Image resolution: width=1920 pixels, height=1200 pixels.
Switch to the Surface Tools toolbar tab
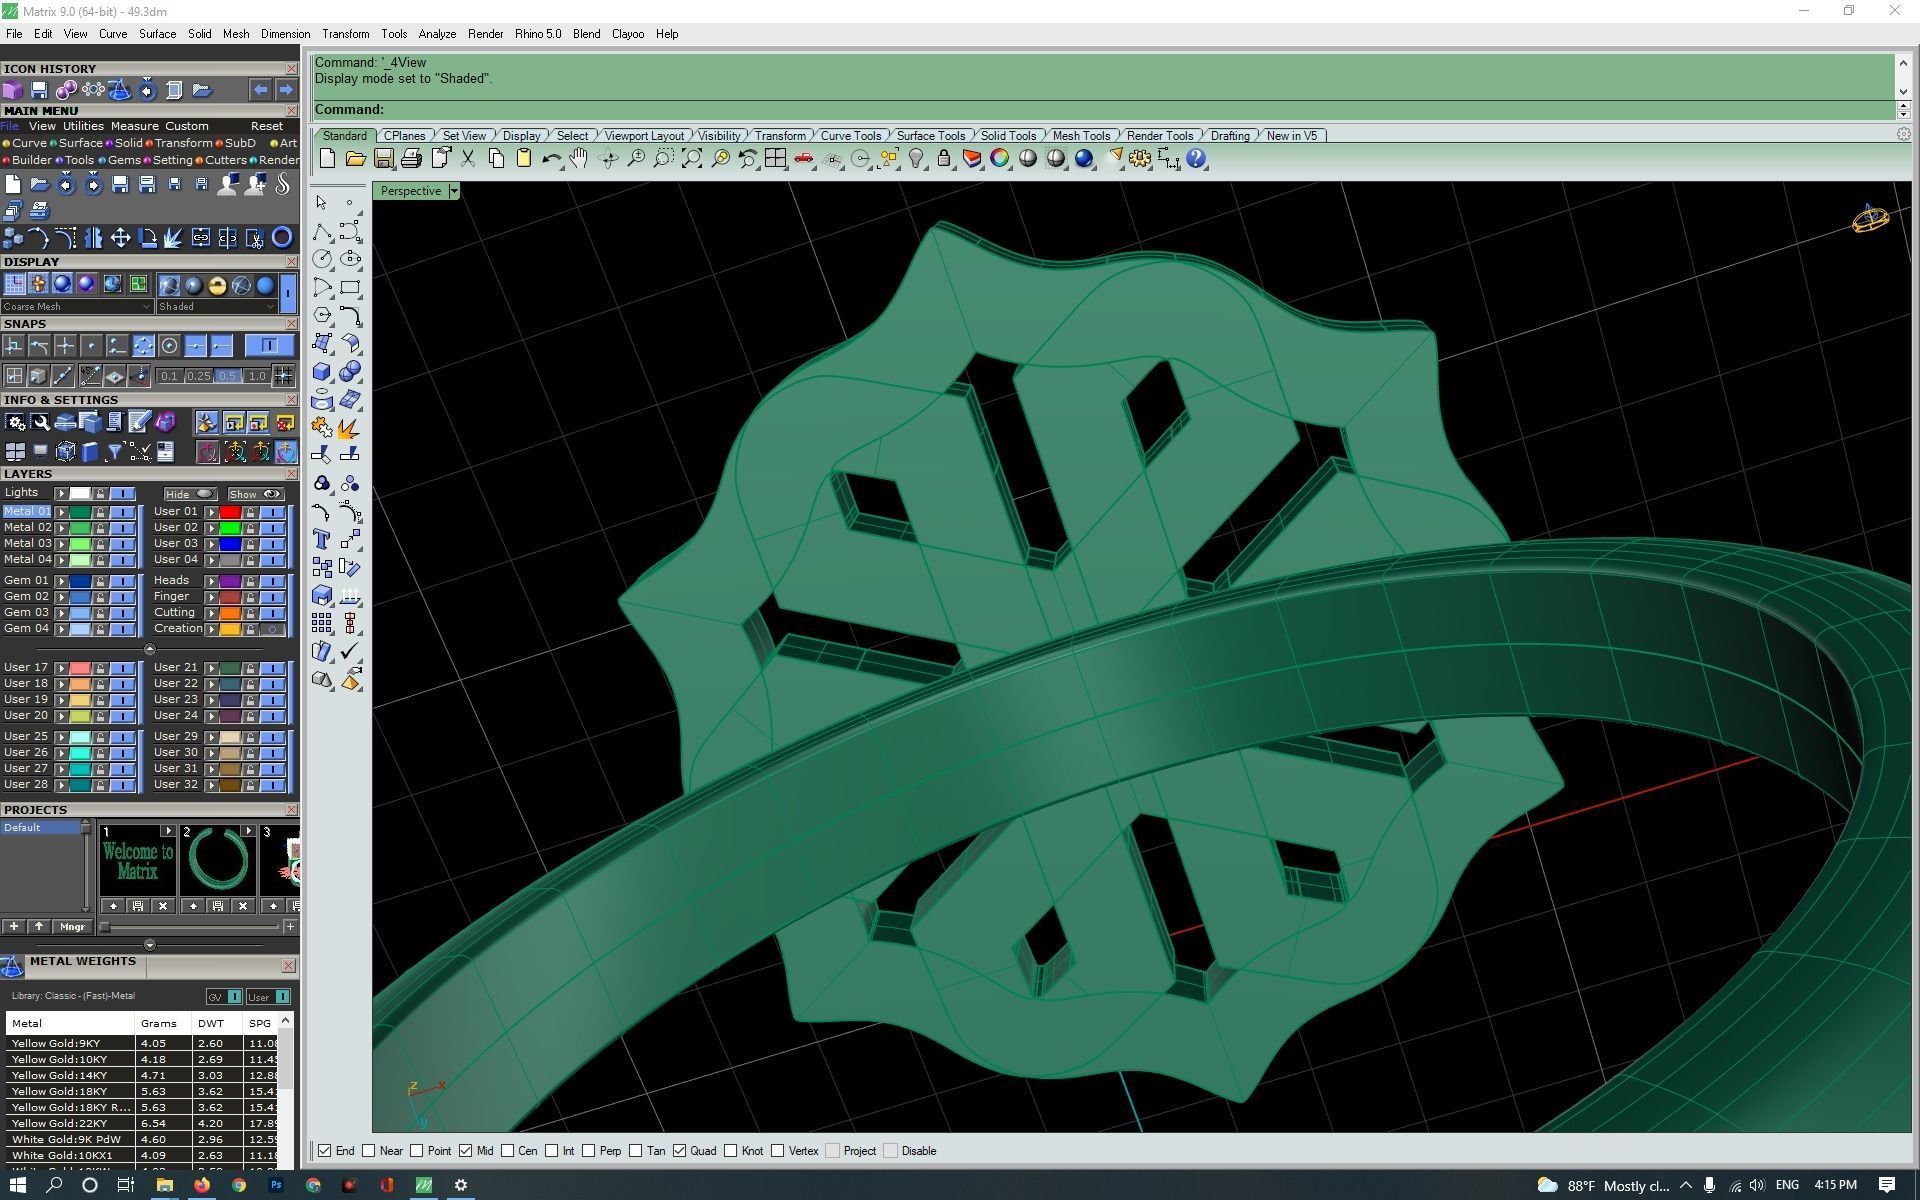930,136
